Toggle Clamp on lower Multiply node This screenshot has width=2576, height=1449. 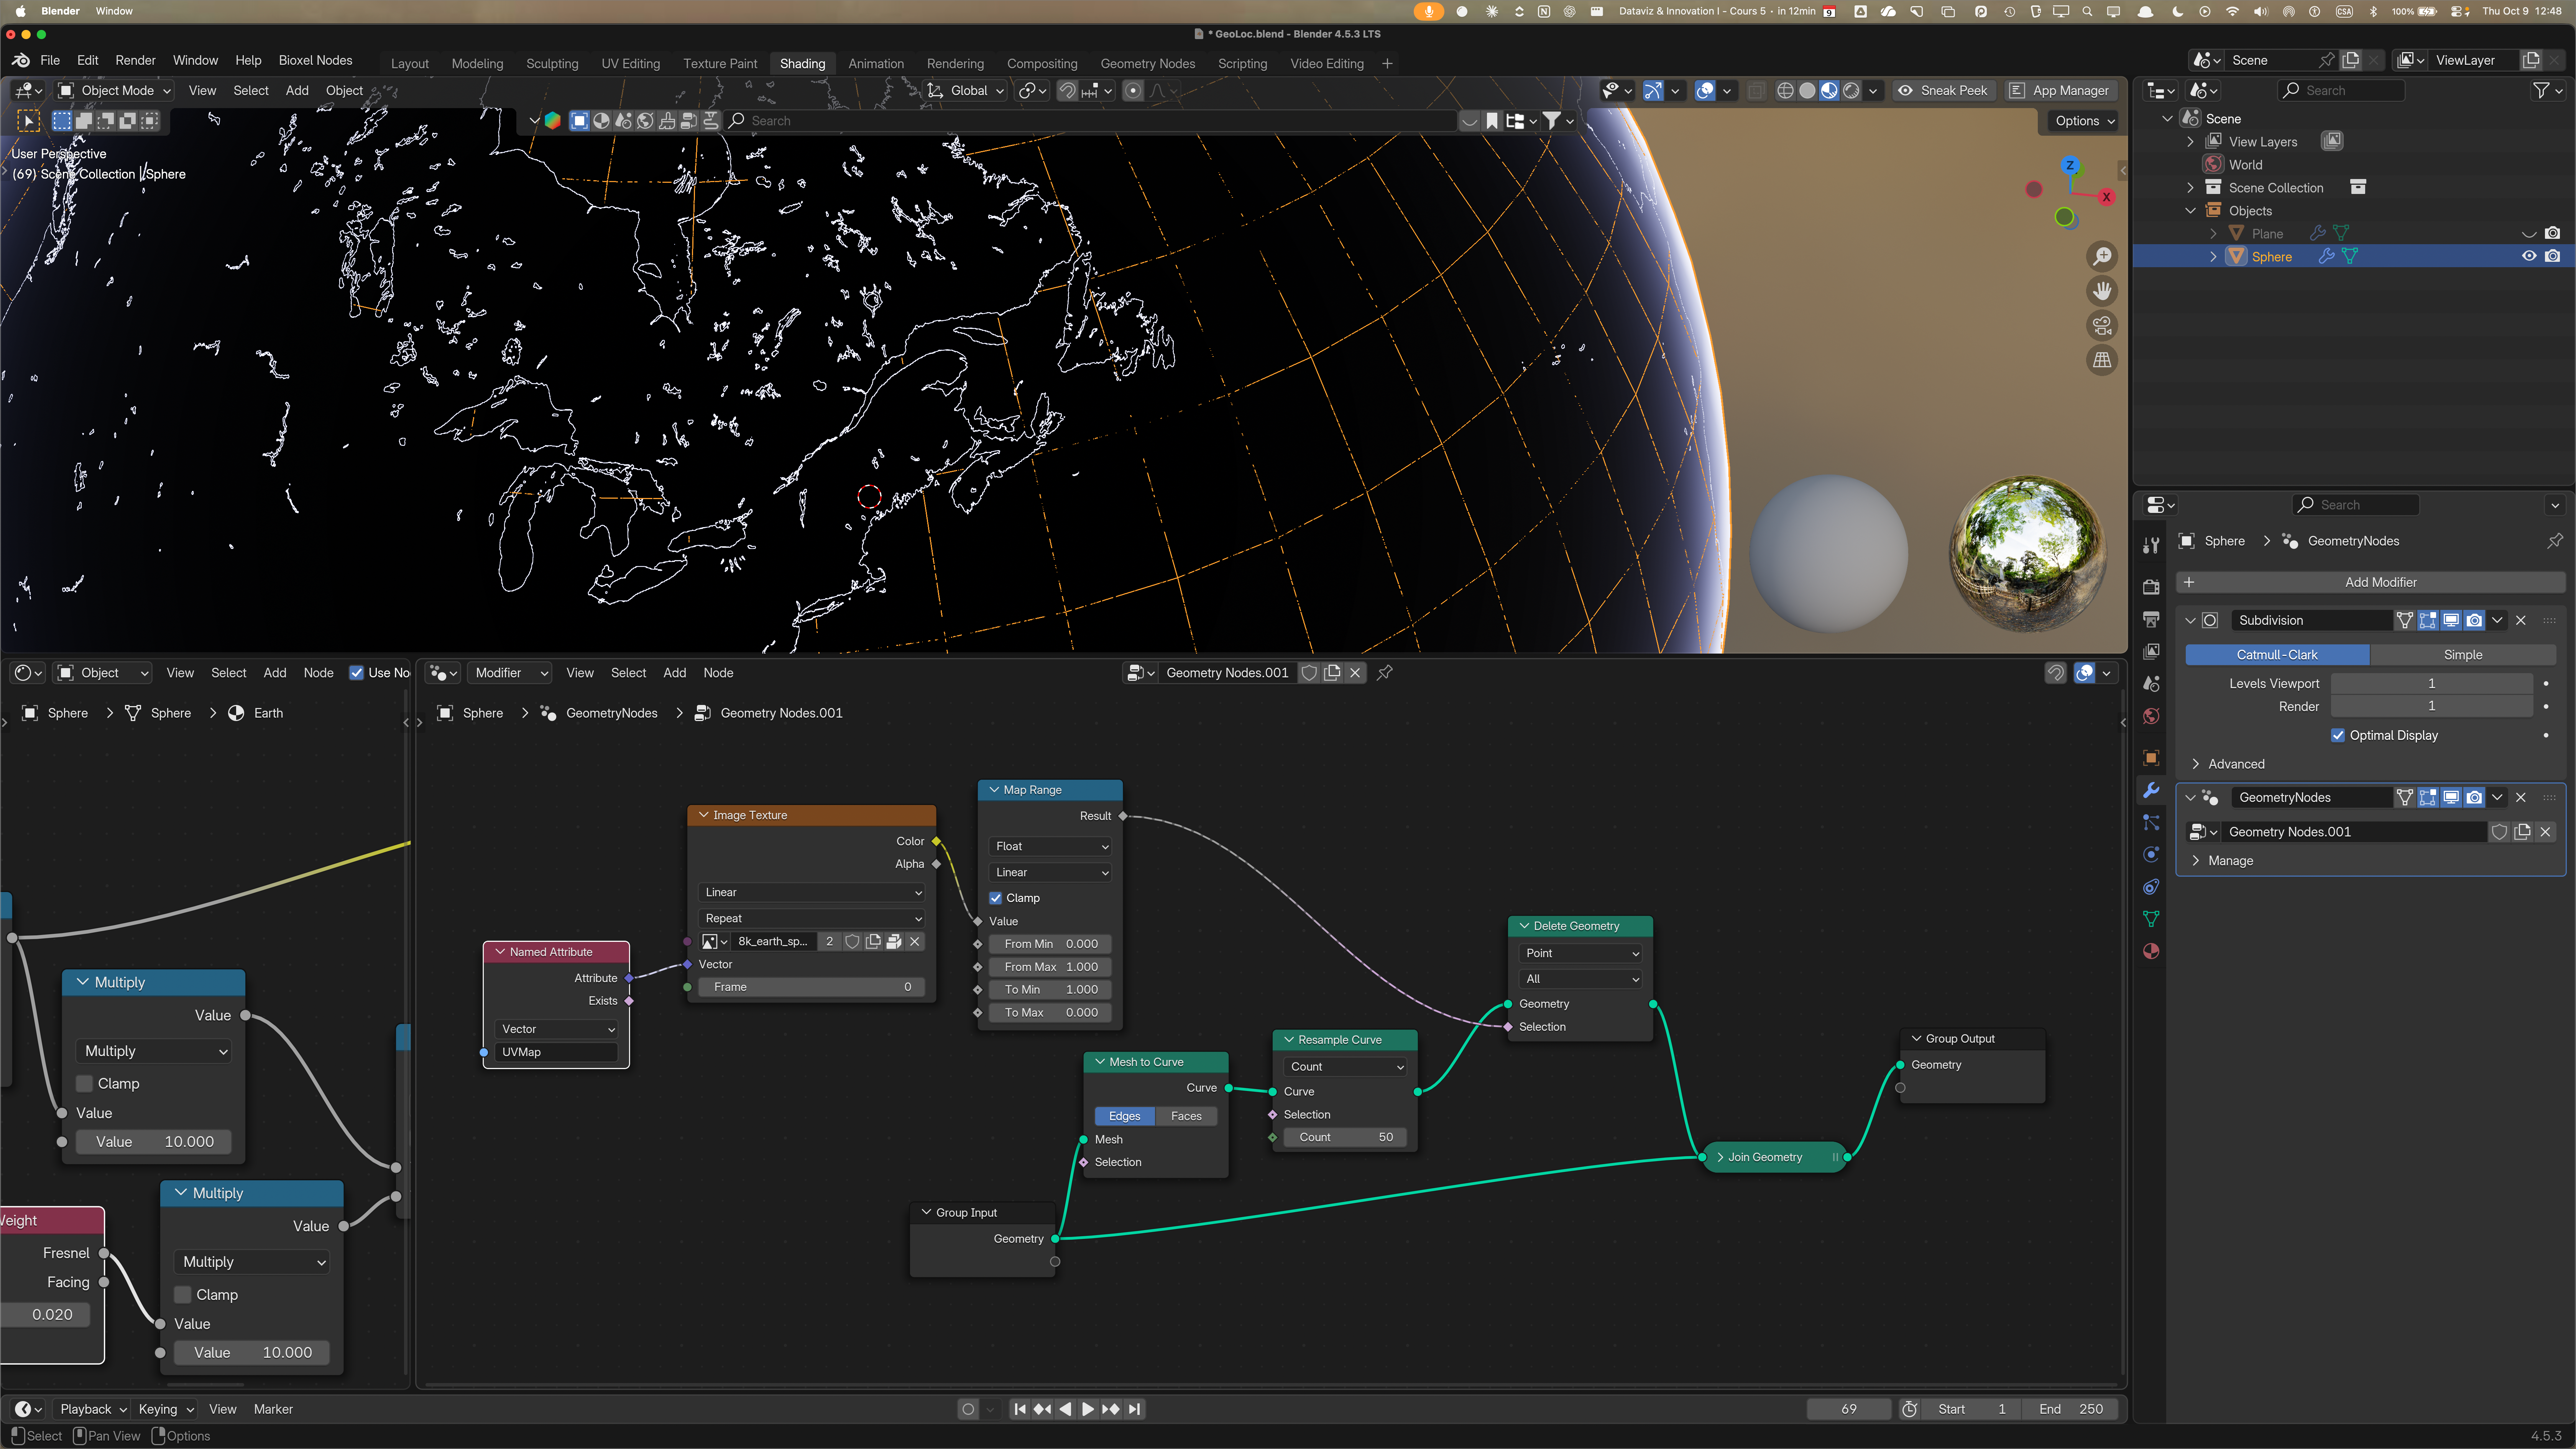(183, 1295)
